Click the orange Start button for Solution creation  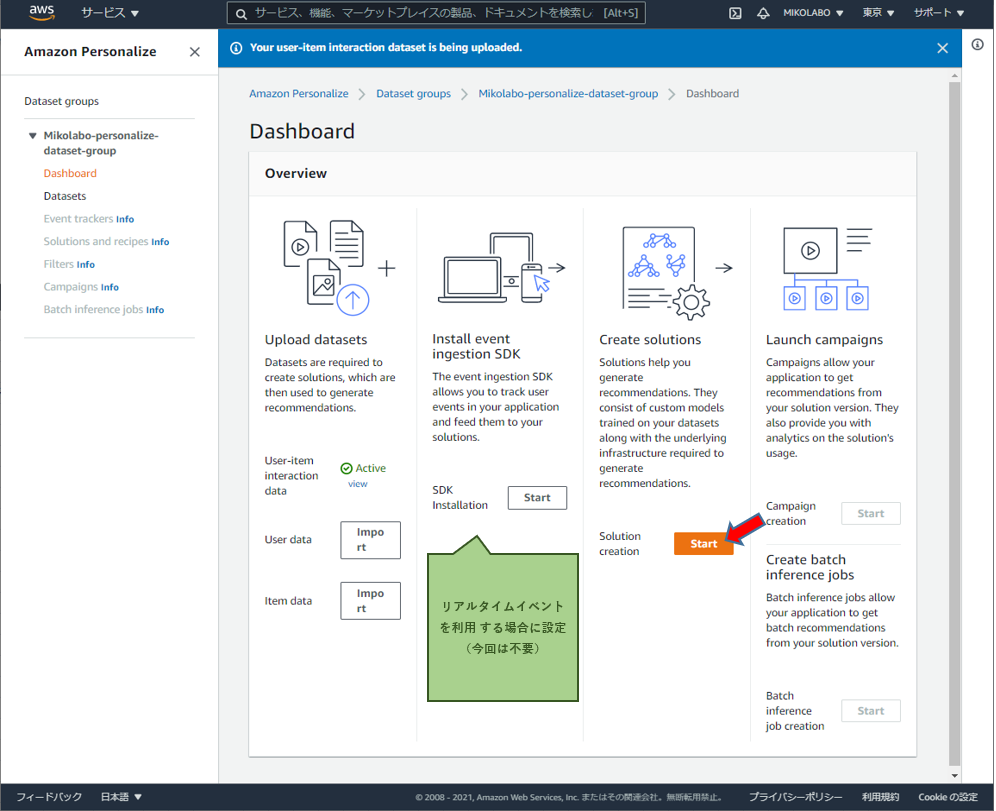coord(704,544)
